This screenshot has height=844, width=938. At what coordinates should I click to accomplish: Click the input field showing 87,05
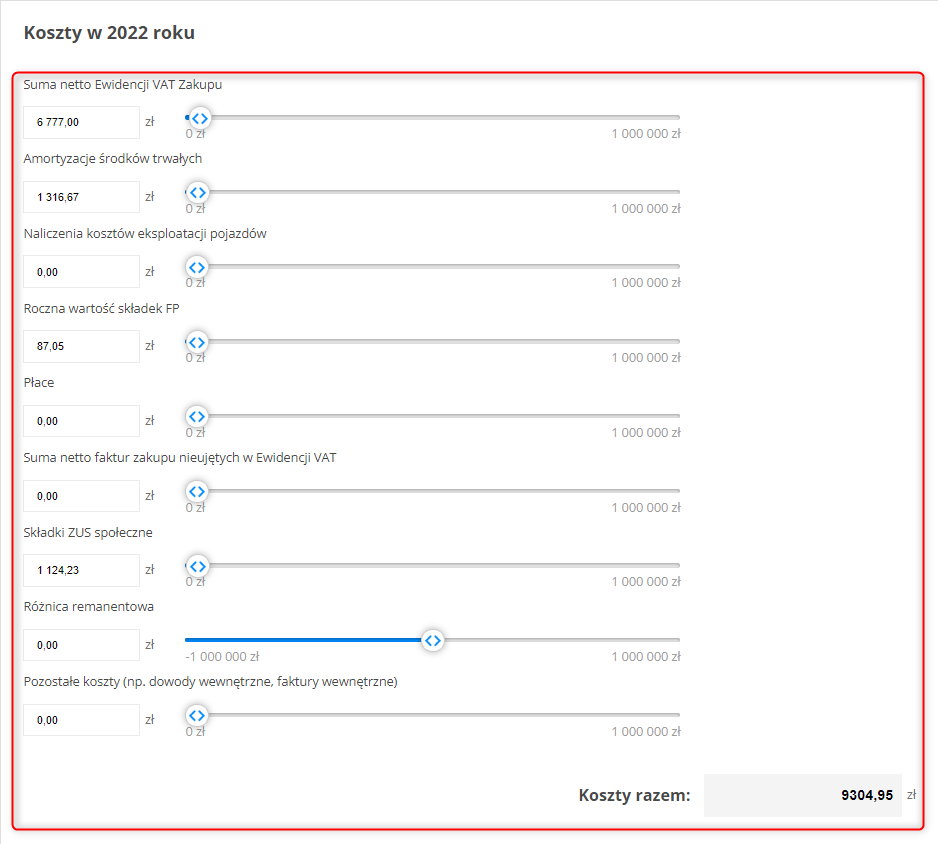click(81, 346)
